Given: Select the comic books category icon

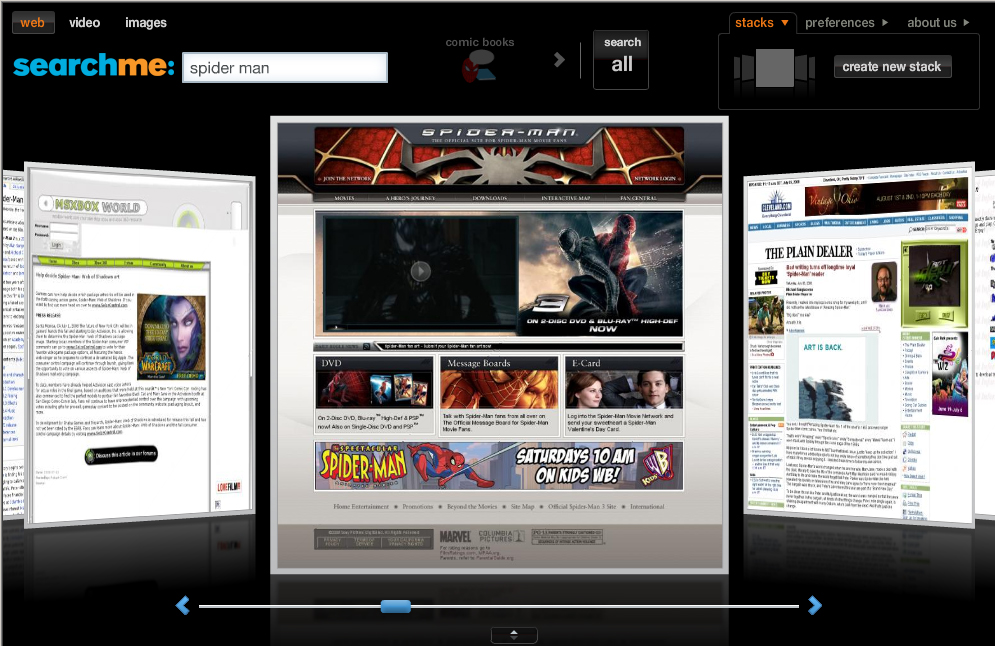Looking at the screenshot, I should pyautogui.click(x=479, y=65).
